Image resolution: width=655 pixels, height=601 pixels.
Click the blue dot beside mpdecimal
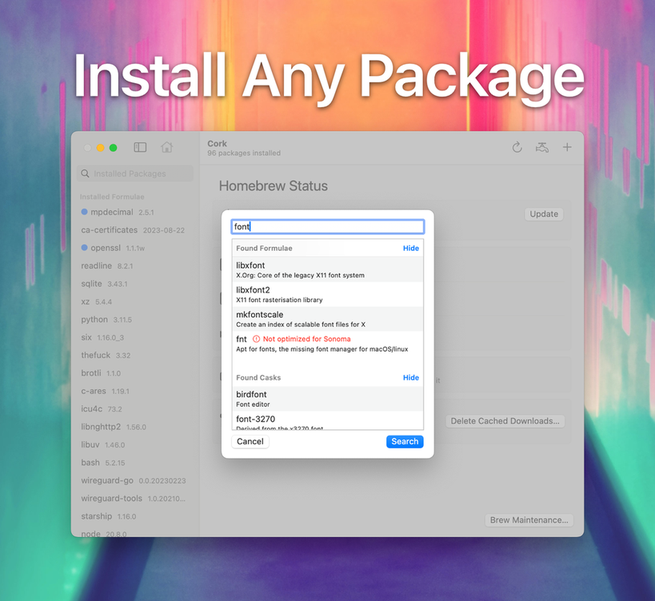pyautogui.click(x=84, y=212)
